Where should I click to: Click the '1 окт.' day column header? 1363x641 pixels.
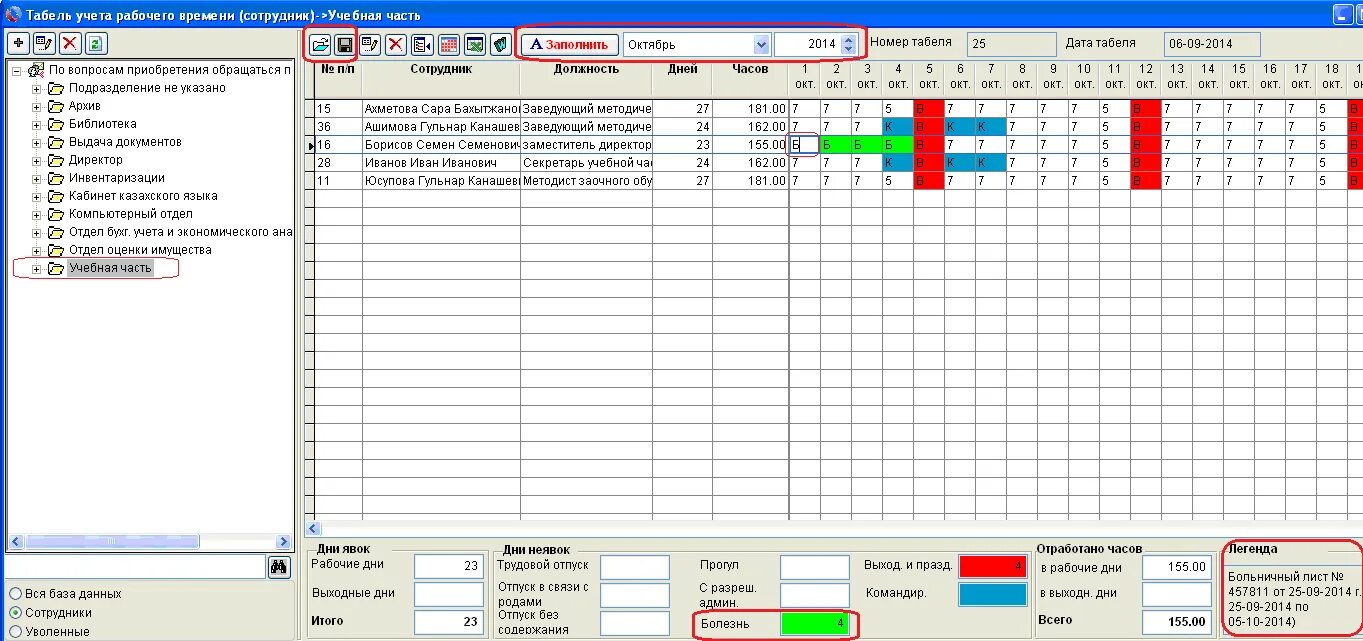804,77
